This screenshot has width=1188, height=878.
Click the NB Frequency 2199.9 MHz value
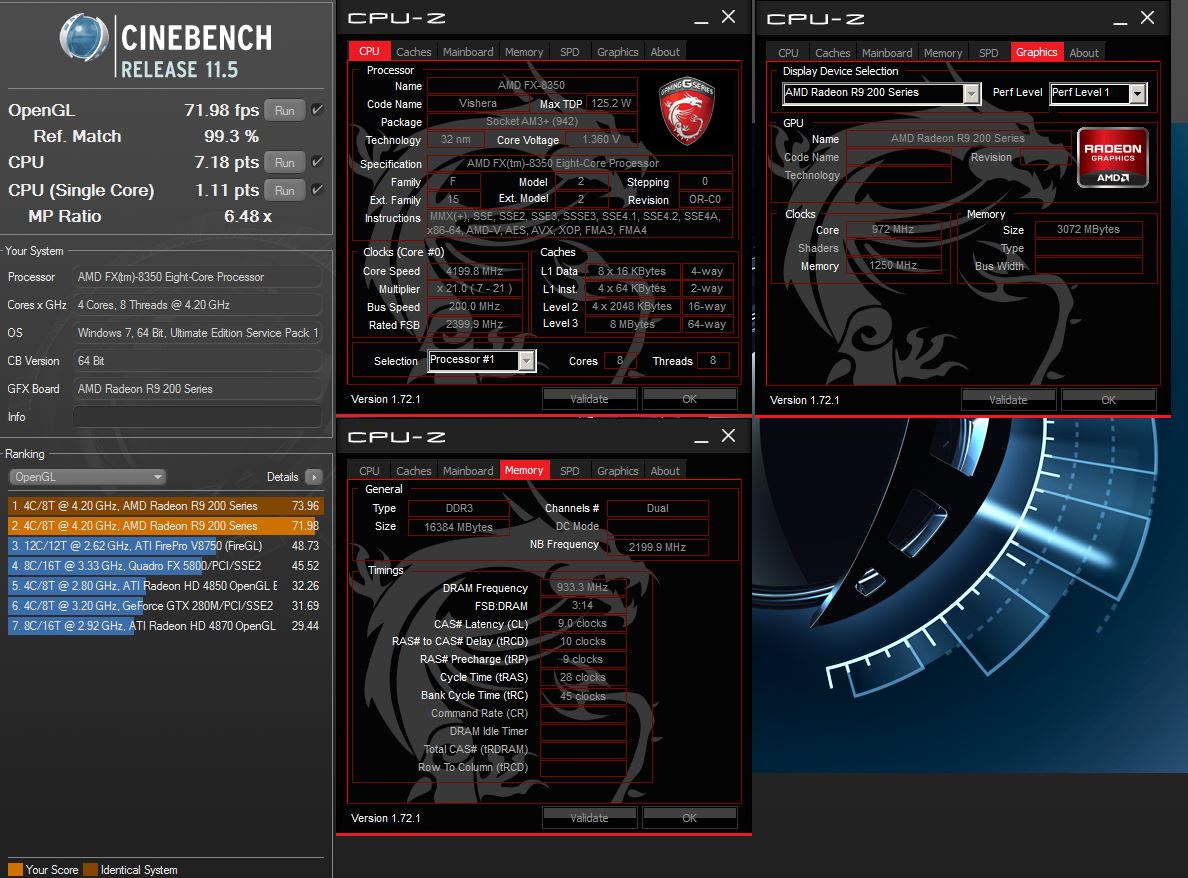658,547
